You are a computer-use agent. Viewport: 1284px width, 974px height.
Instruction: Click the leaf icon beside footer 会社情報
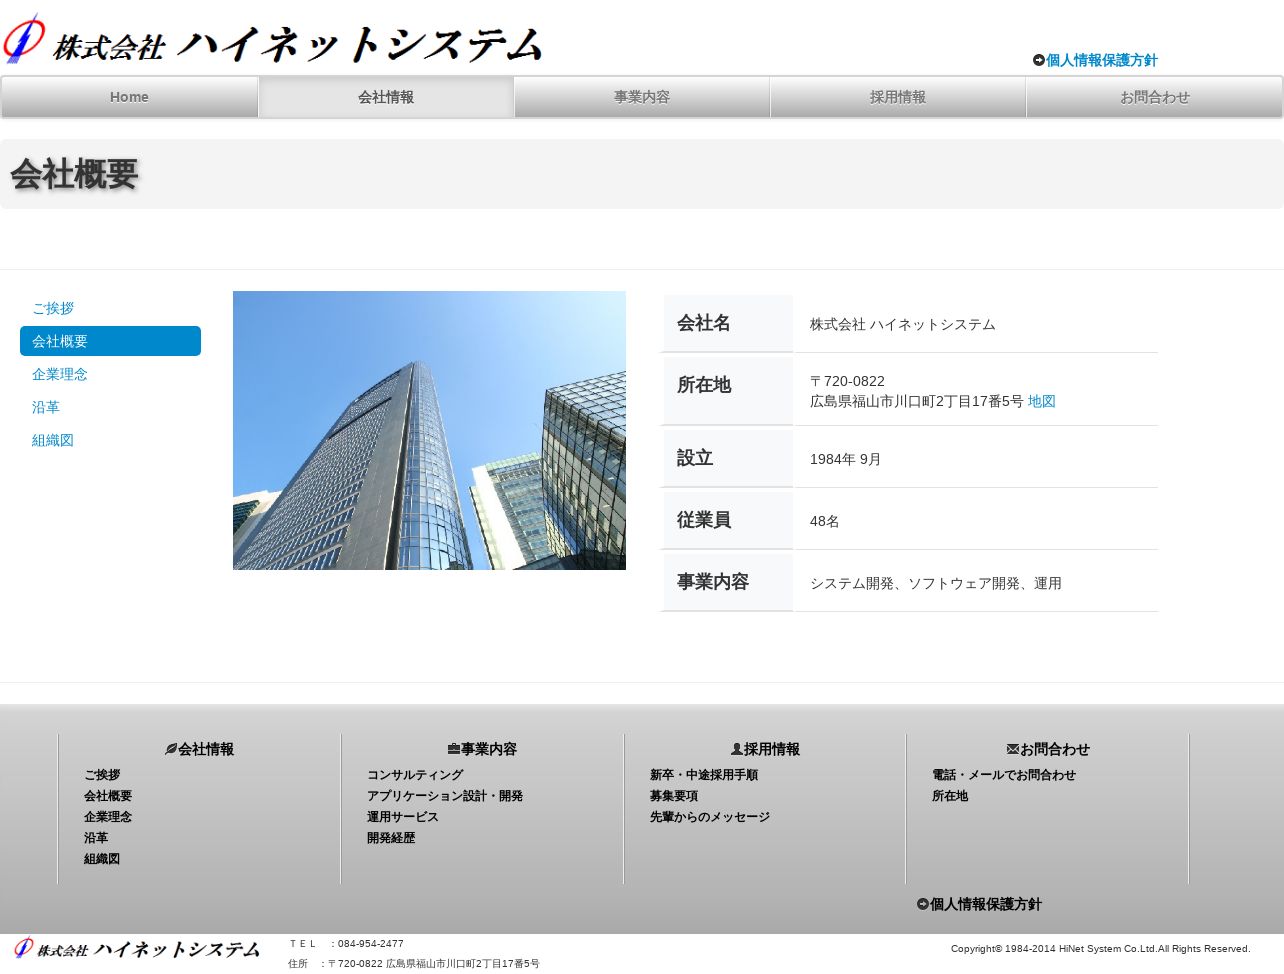171,749
